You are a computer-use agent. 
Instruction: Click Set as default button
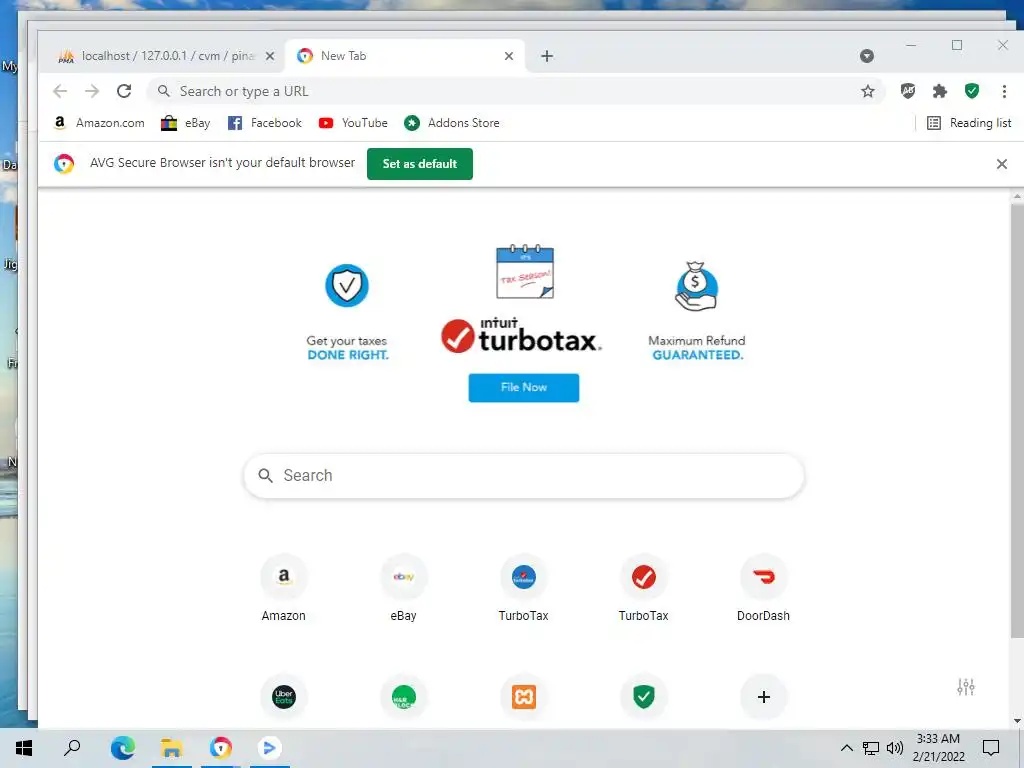pos(420,164)
